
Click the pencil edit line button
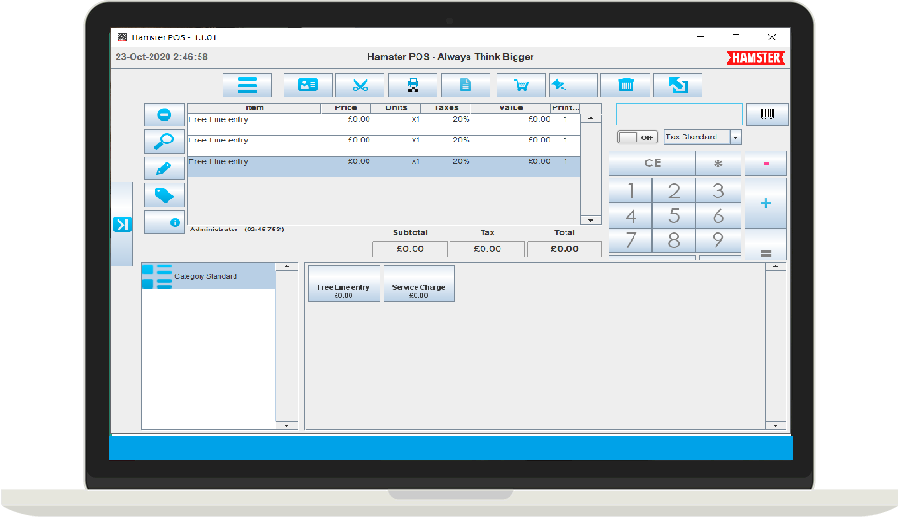pyautogui.click(x=164, y=168)
